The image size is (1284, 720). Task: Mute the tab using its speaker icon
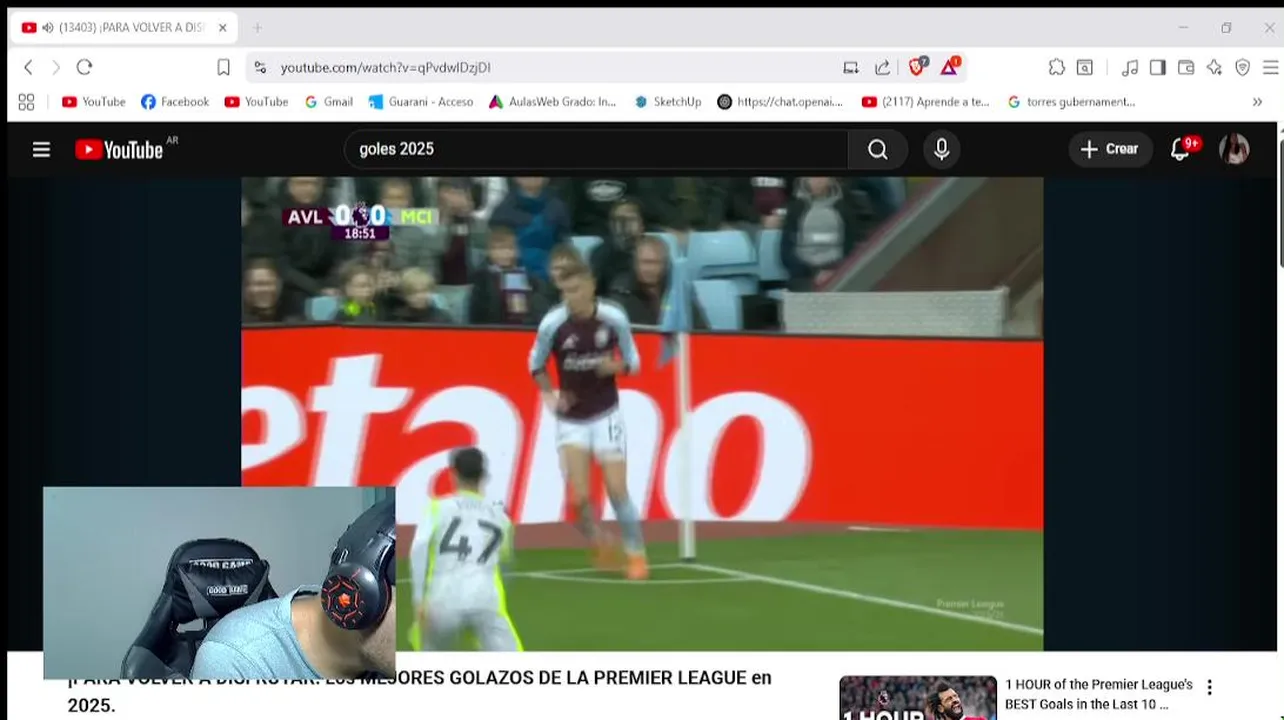tap(48, 27)
